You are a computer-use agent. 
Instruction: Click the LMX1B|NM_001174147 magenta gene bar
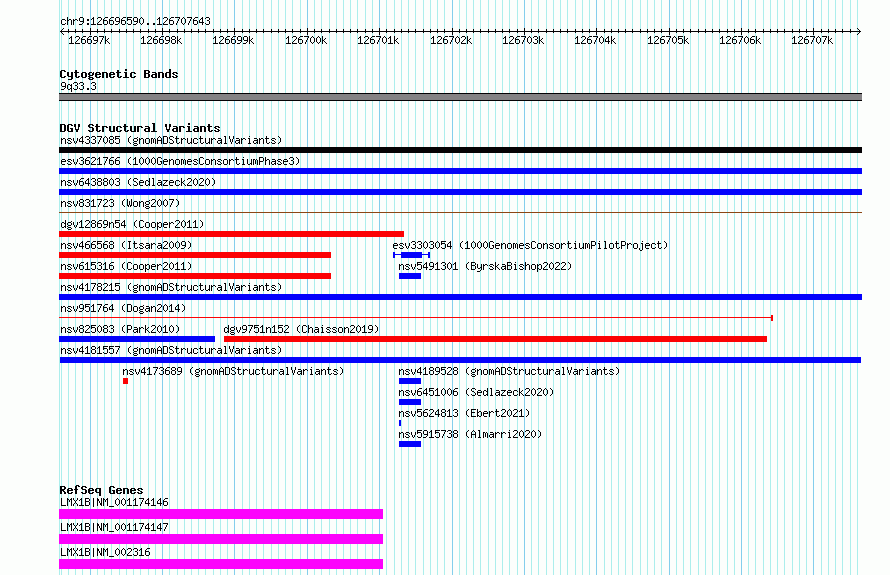pyautogui.click(x=221, y=539)
